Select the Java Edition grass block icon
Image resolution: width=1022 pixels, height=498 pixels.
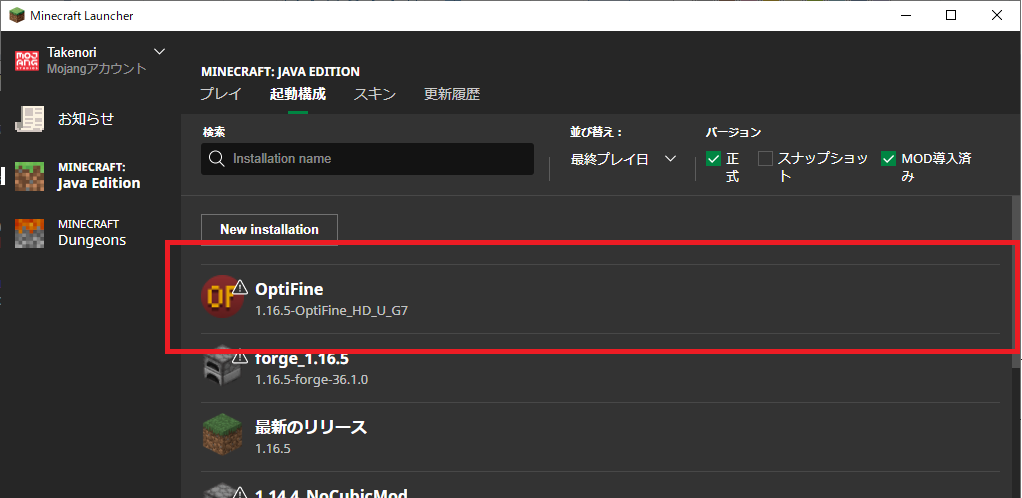[29, 176]
